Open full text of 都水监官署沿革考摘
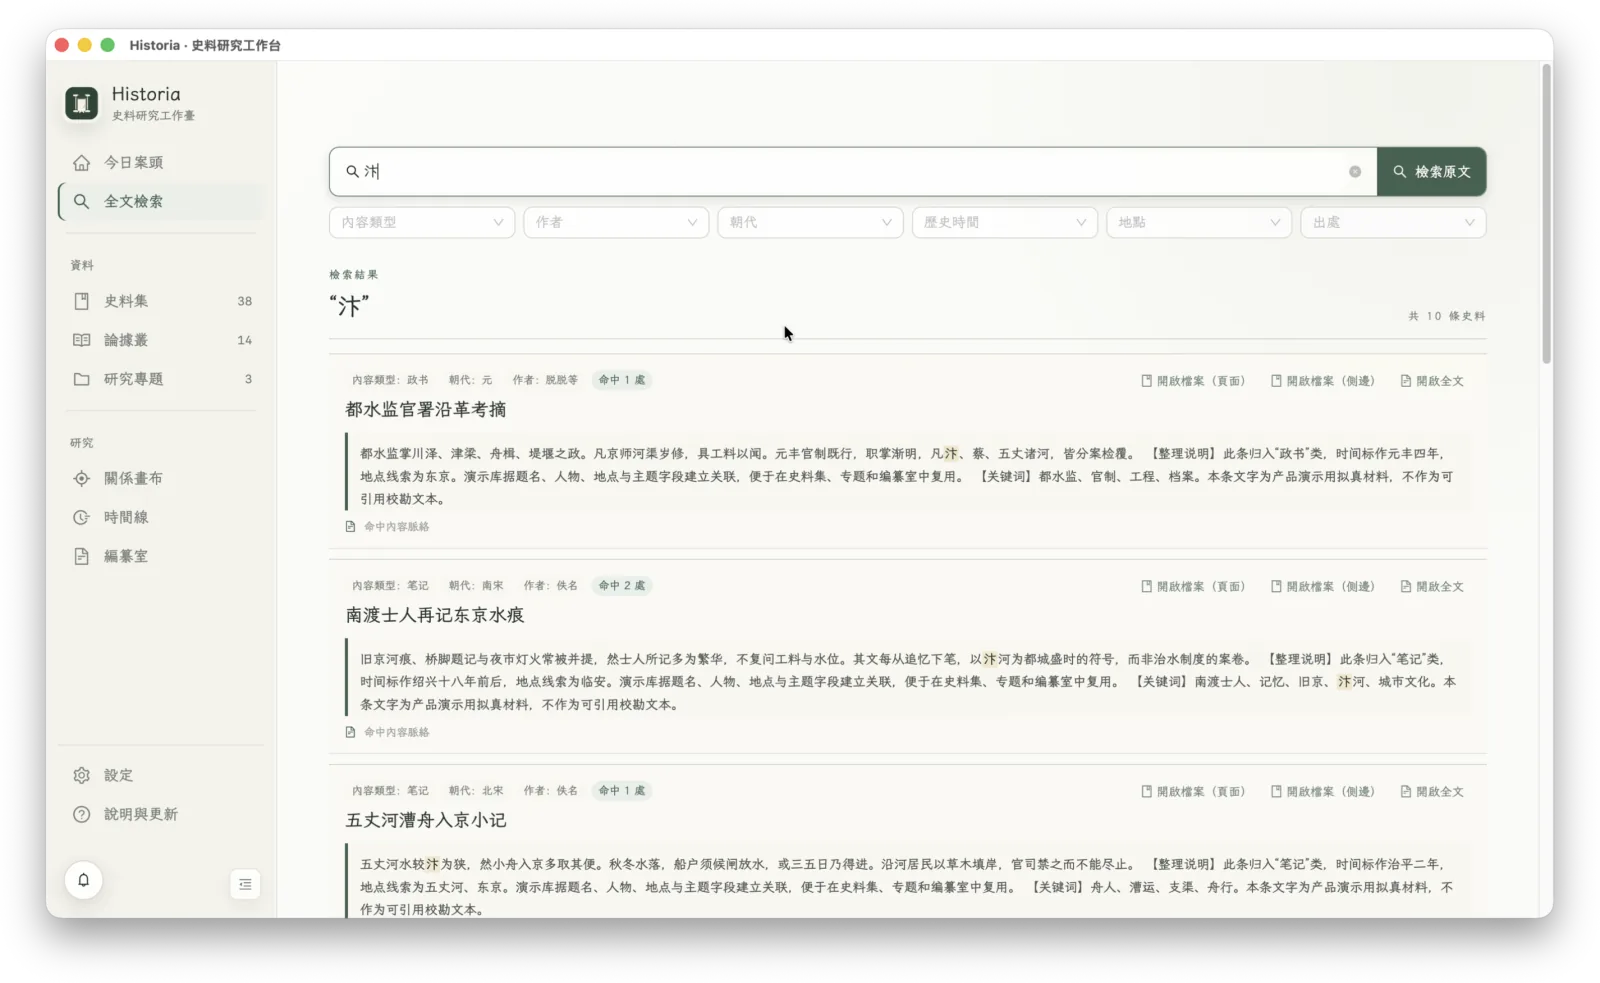 [1432, 381]
